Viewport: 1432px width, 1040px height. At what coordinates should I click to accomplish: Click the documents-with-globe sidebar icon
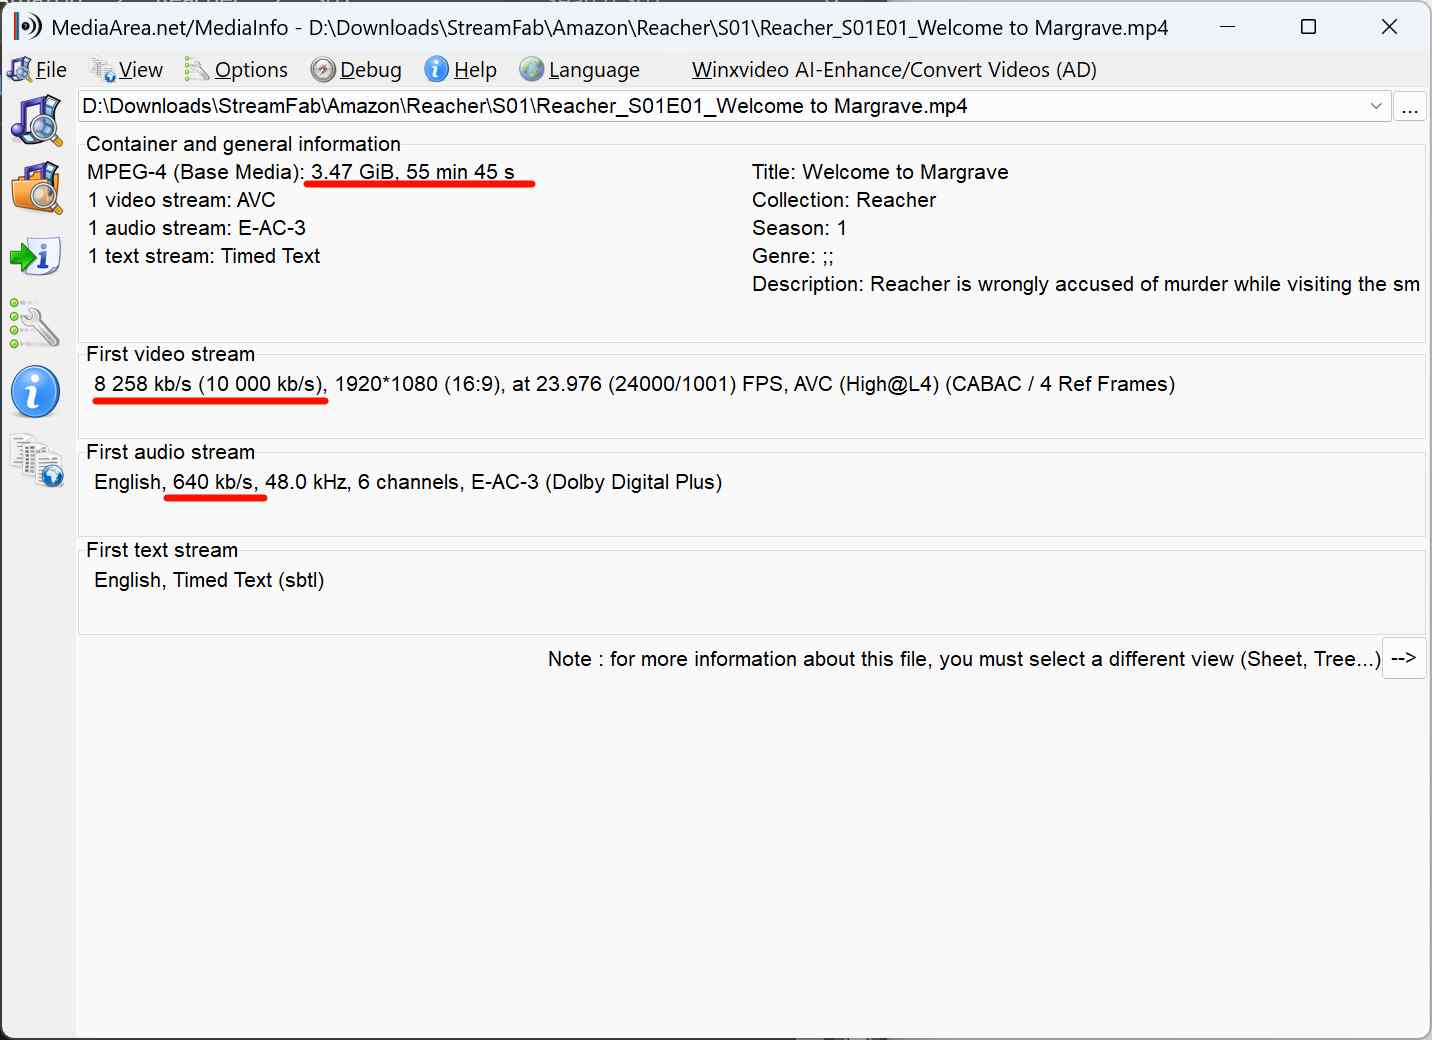coord(36,461)
